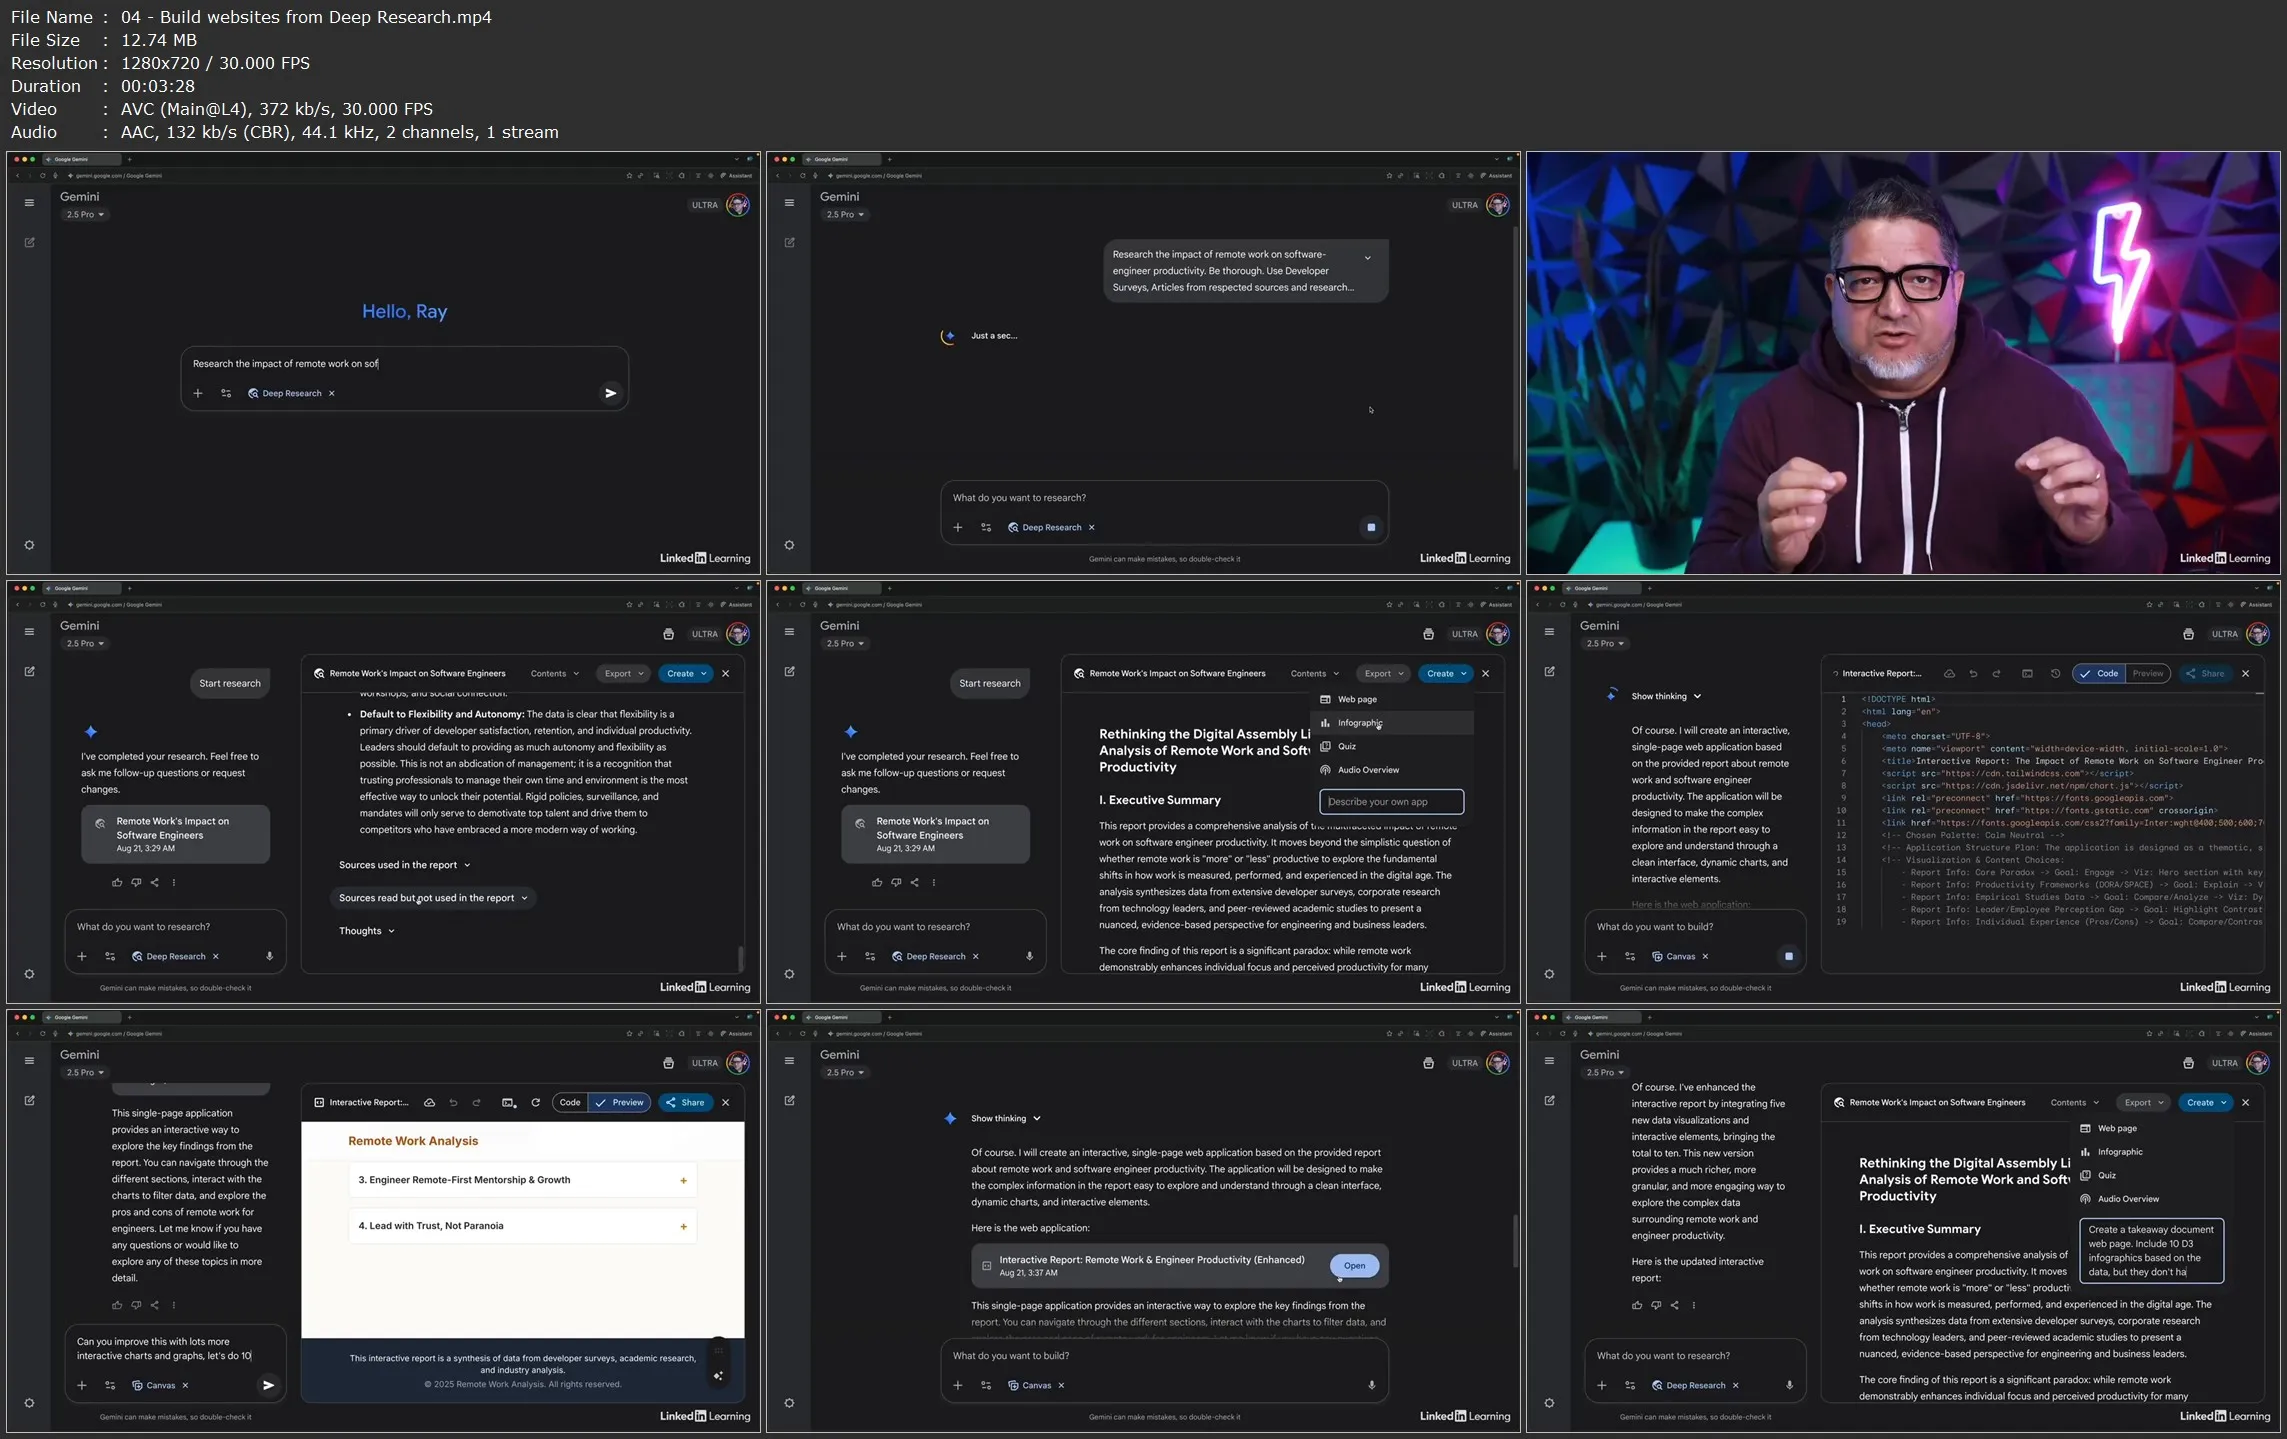Image resolution: width=2287 pixels, height=1439 pixels.
Task: Switch to Code in the 'Remote Work Analysis' frame
Action: (x=570, y=1102)
